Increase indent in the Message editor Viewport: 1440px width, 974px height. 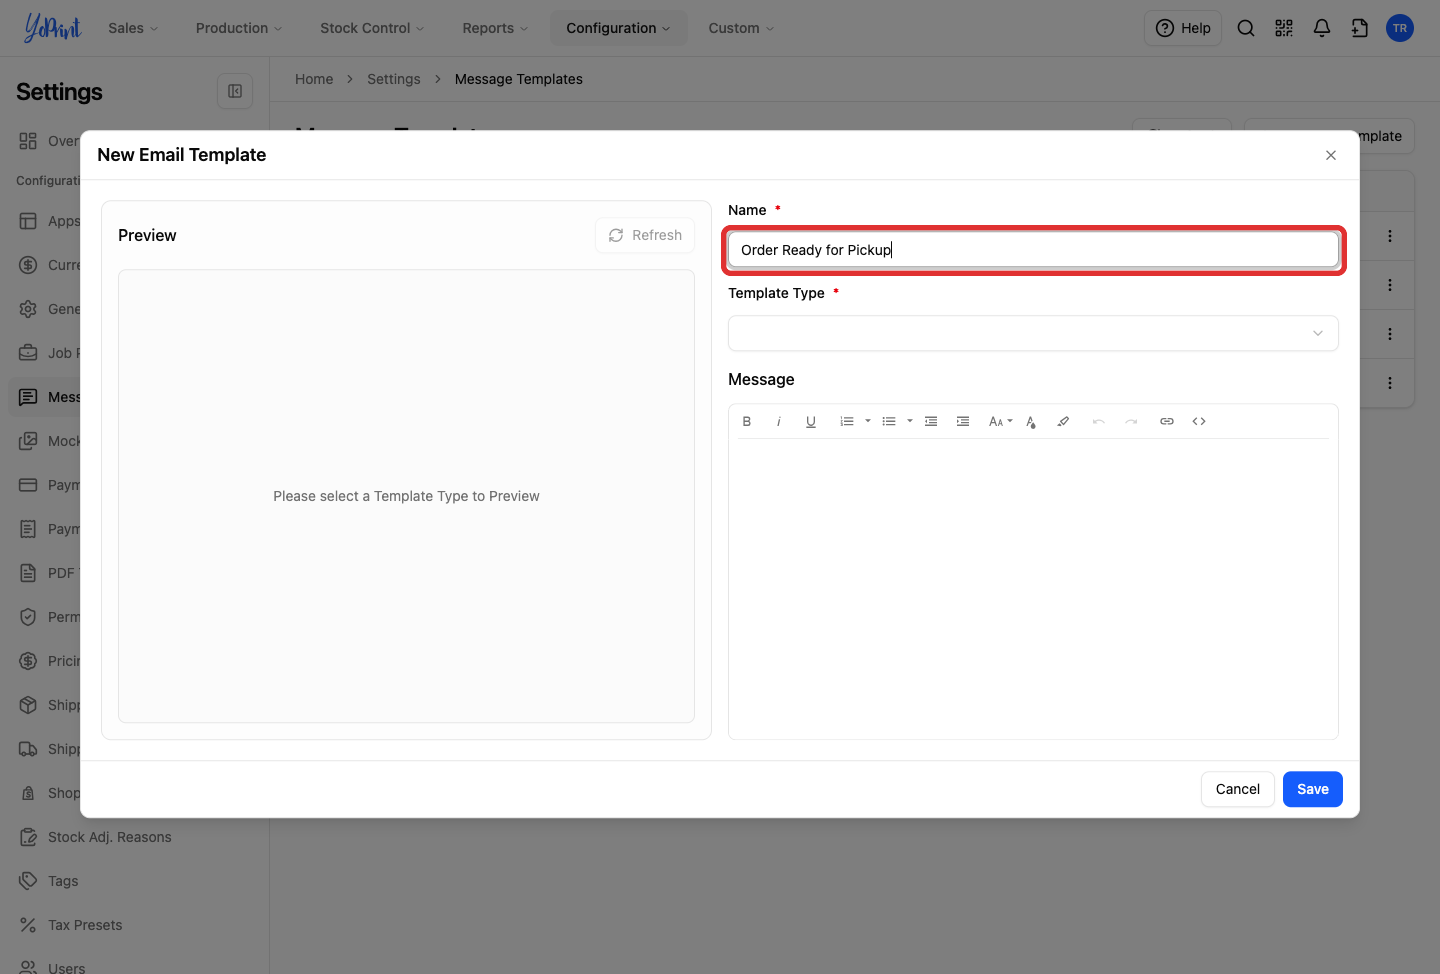963,422
